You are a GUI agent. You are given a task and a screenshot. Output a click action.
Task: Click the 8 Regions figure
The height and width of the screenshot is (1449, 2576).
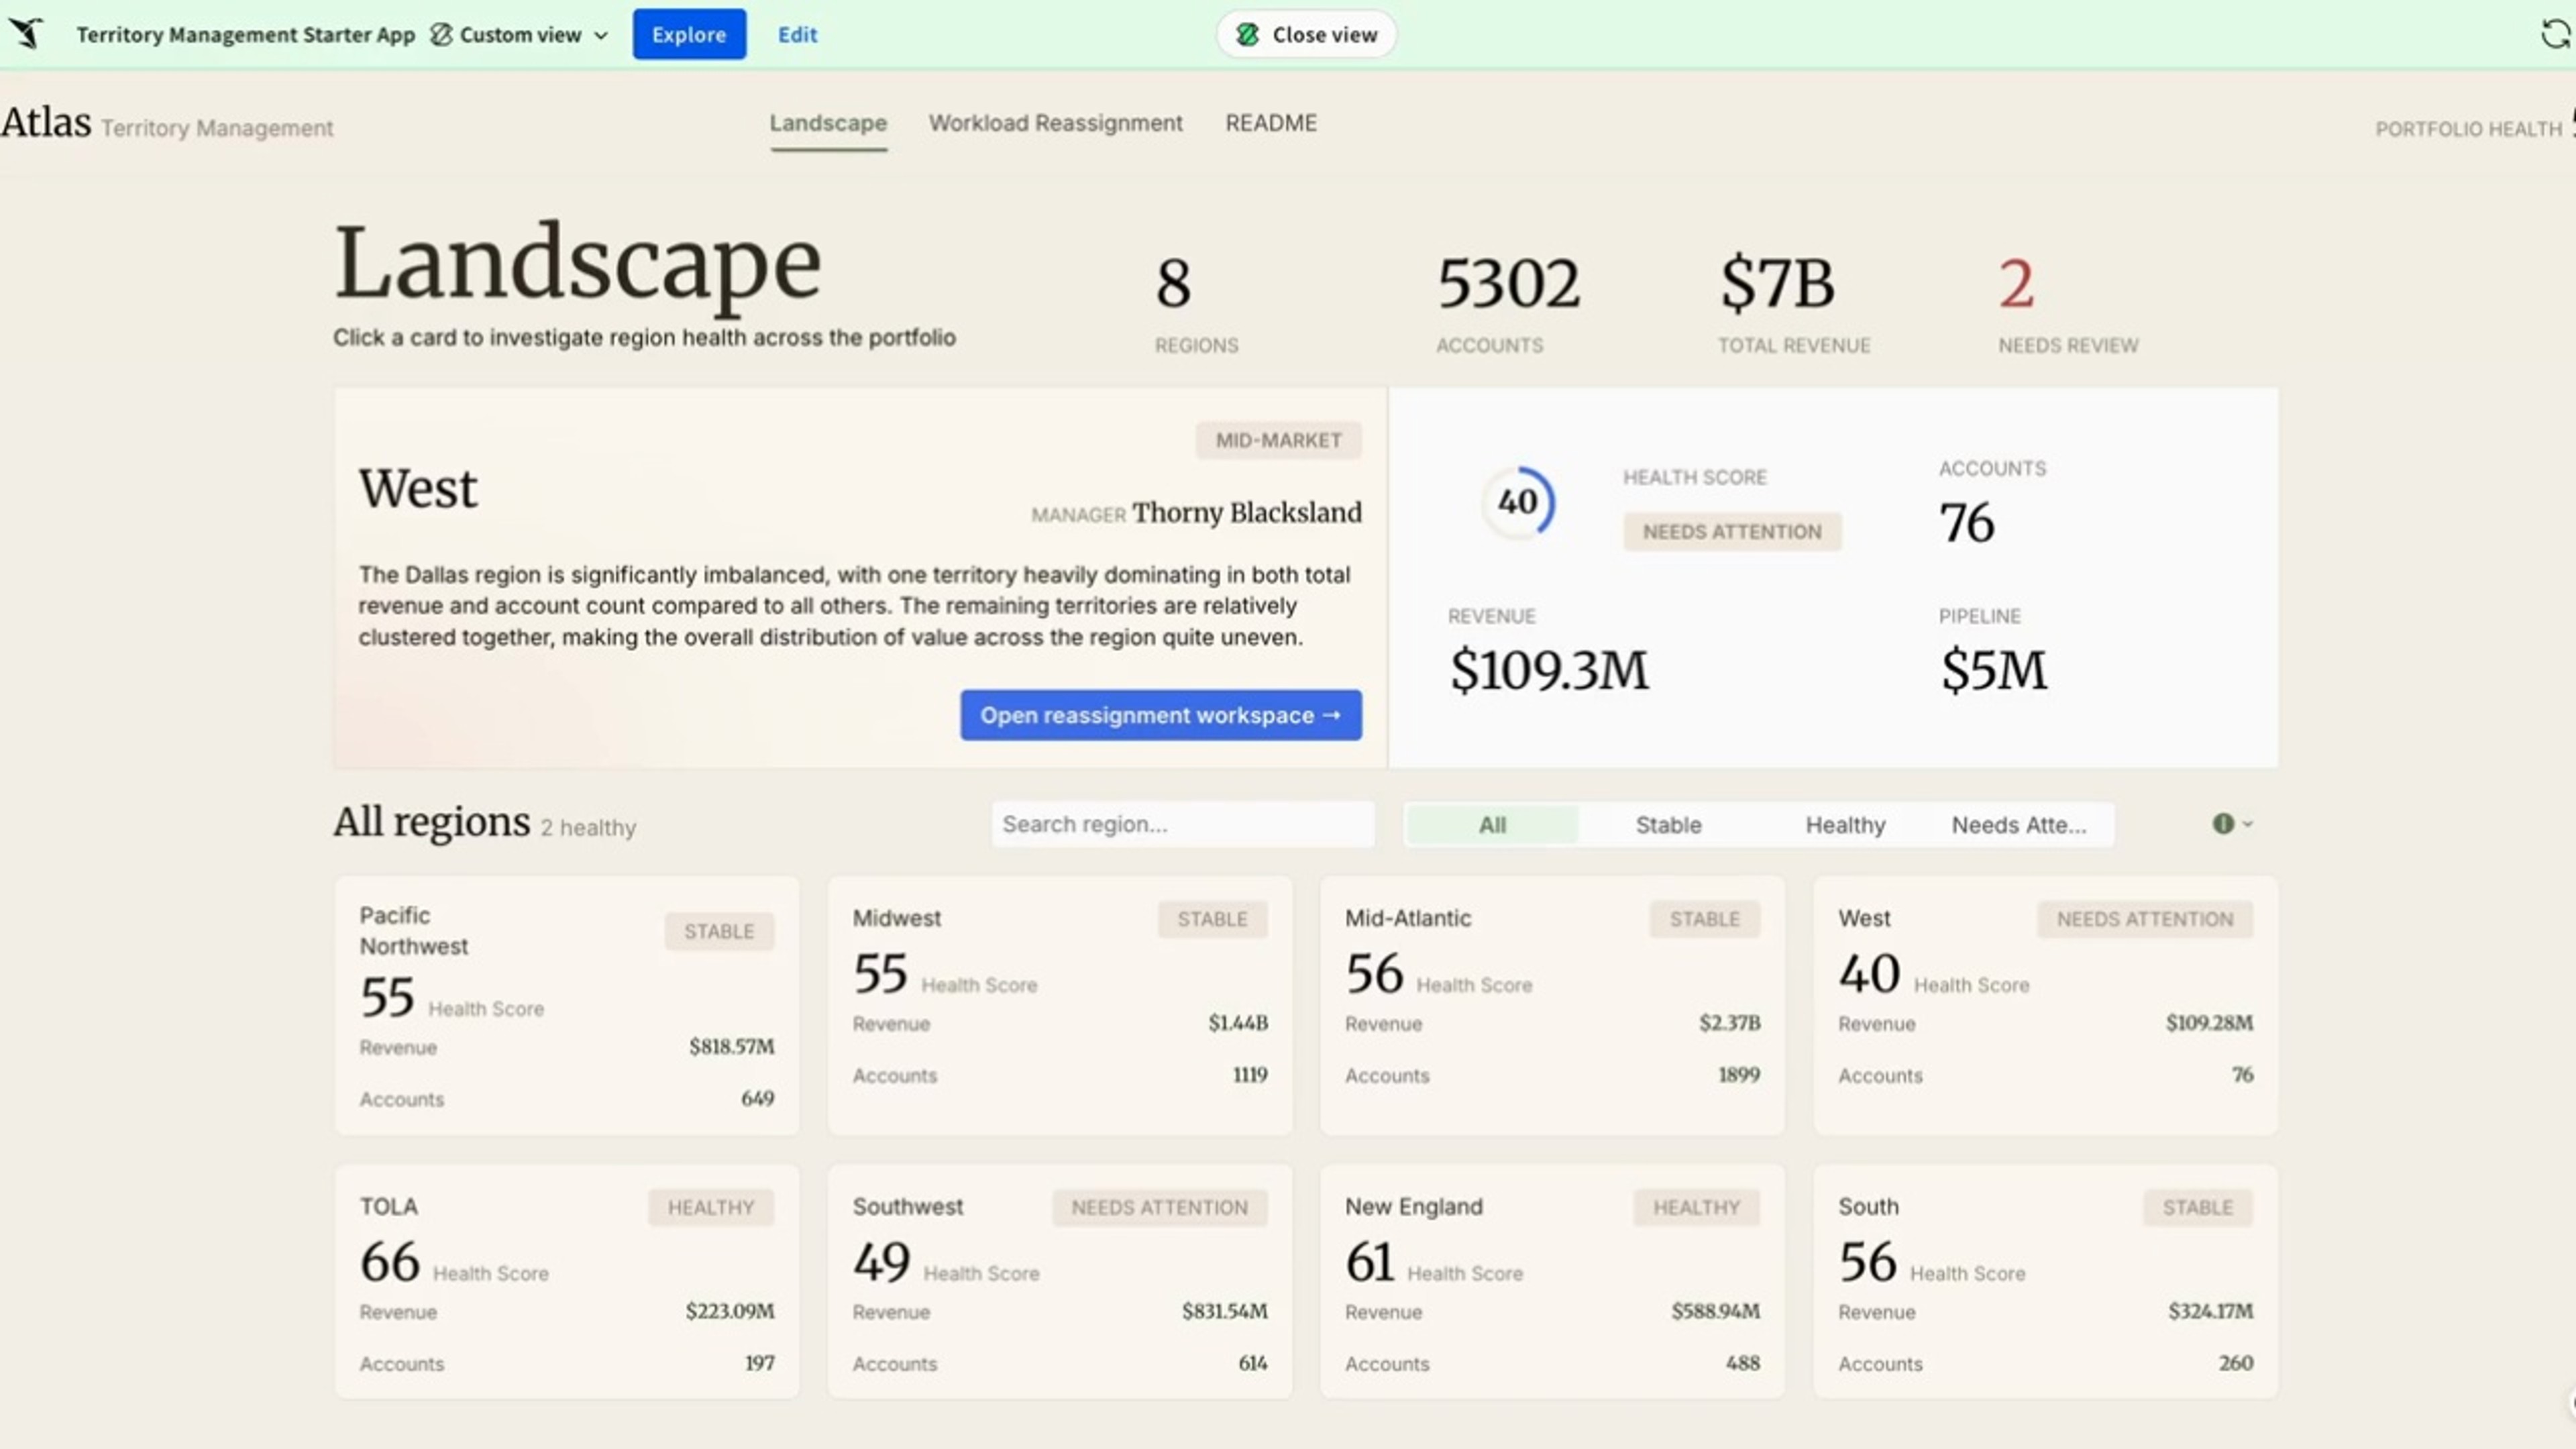click(x=1173, y=283)
